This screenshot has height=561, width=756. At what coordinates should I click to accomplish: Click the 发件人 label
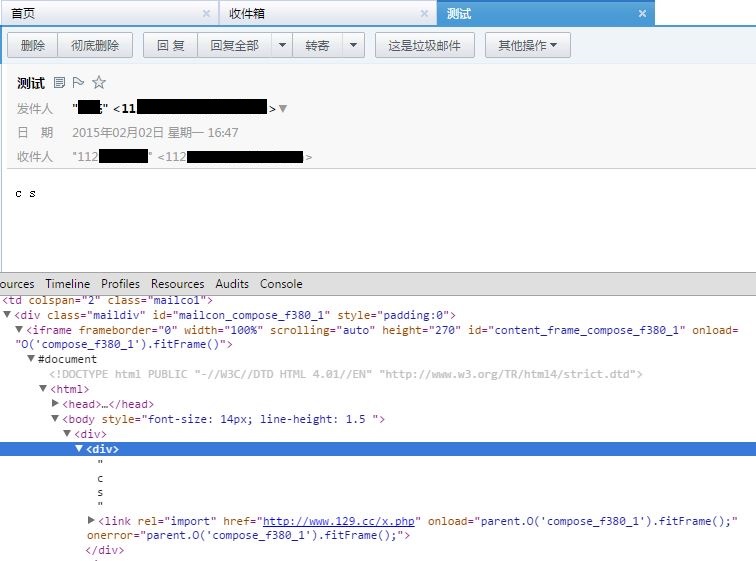click(x=35, y=108)
